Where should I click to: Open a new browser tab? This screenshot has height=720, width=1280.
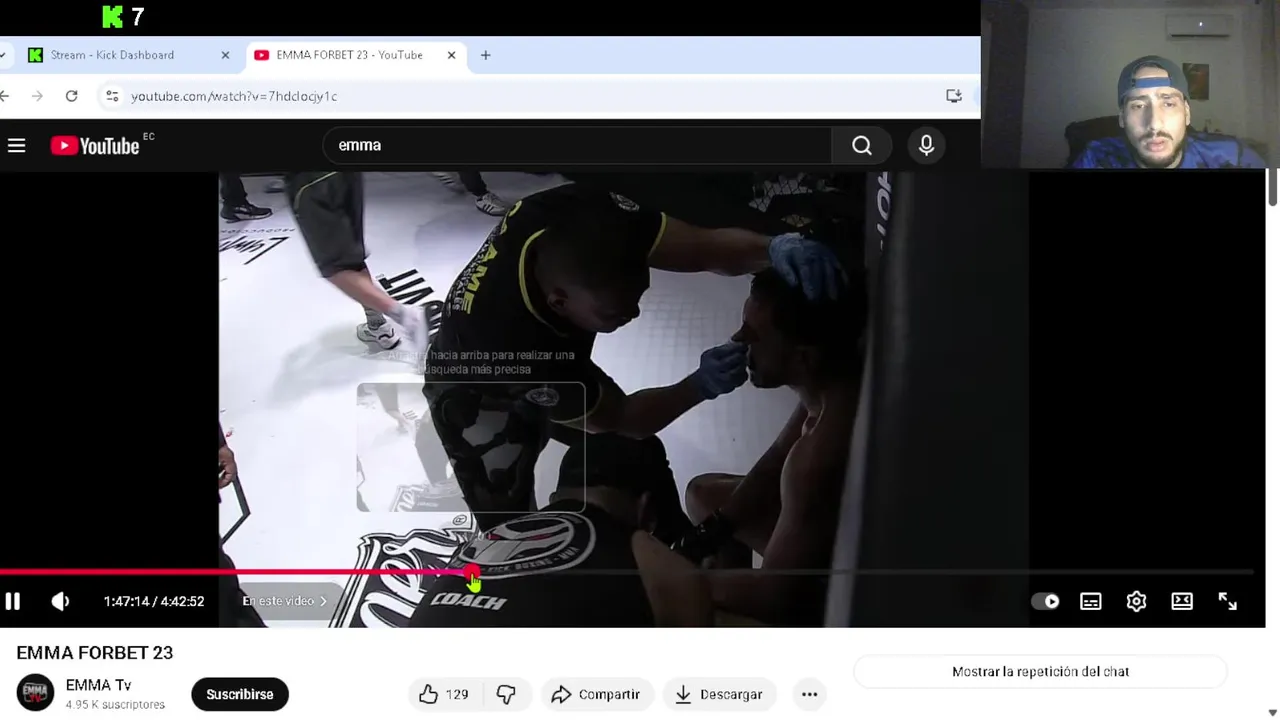(485, 55)
